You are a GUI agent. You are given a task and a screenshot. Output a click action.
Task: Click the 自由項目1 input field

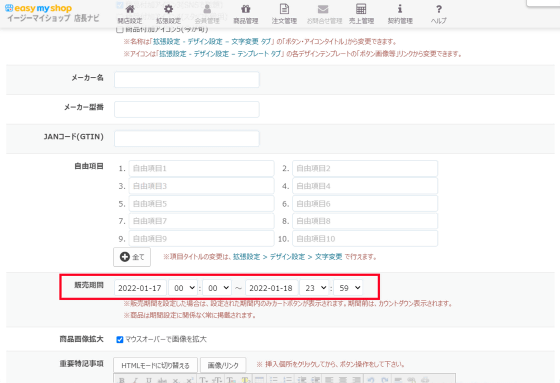pyautogui.click(x=201, y=168)
